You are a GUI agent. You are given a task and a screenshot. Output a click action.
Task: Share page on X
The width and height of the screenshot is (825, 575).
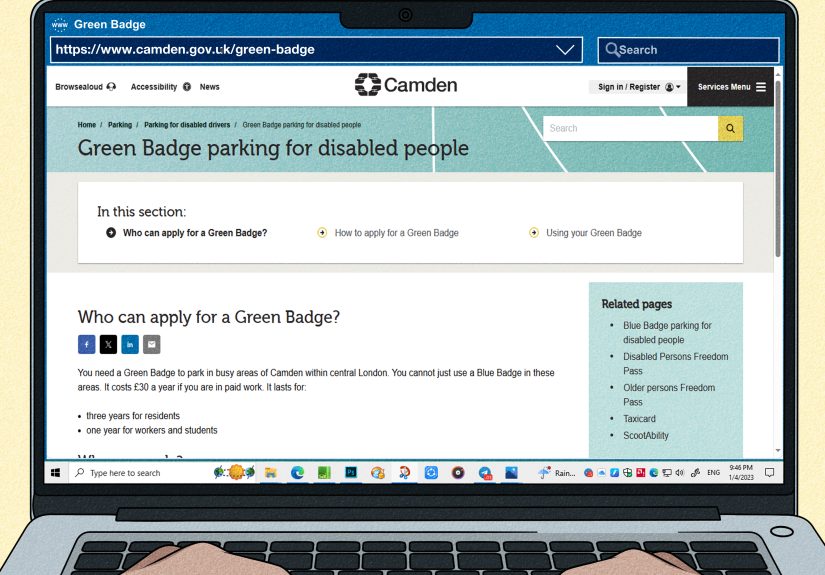tap(108, 345)
